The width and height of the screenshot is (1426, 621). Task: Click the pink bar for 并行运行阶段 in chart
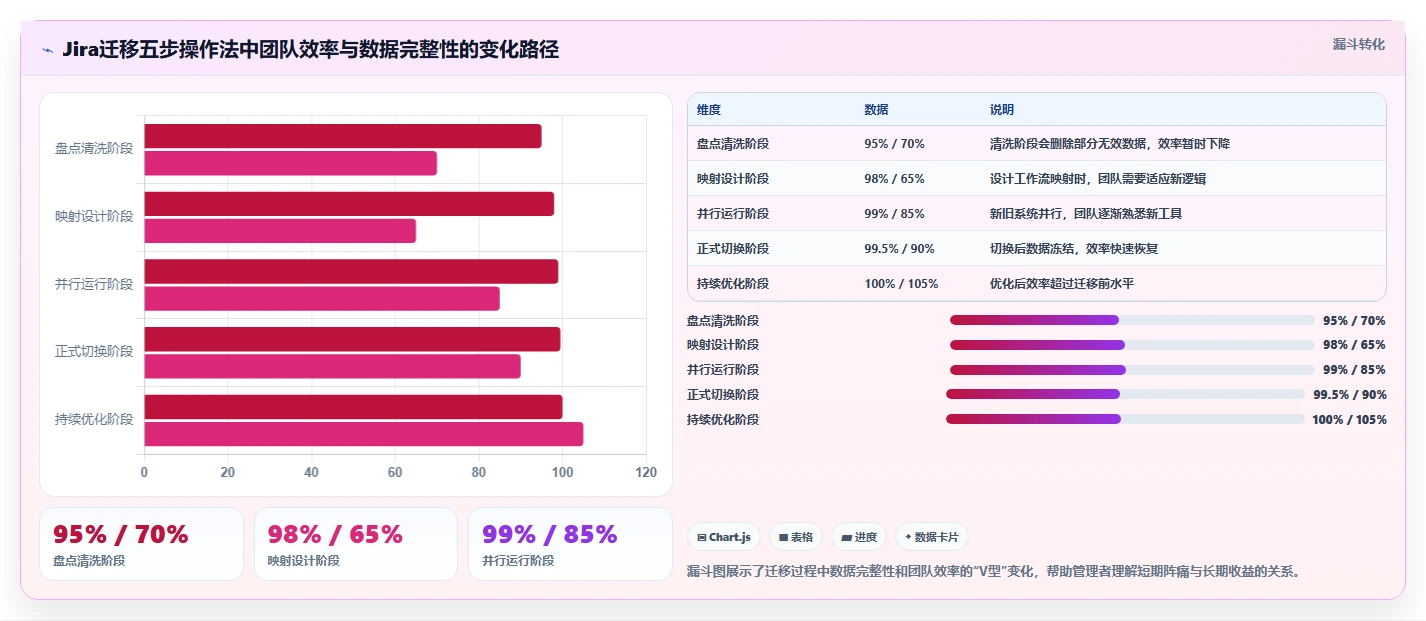point(322,299)
